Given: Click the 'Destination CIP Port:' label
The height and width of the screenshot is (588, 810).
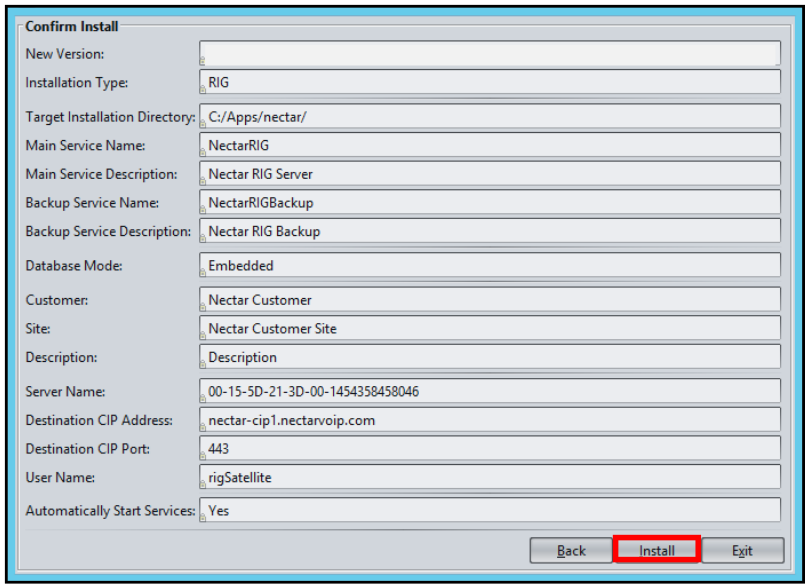Looking at the screenshot, I should pyautogui.click(x=88, y=449).
